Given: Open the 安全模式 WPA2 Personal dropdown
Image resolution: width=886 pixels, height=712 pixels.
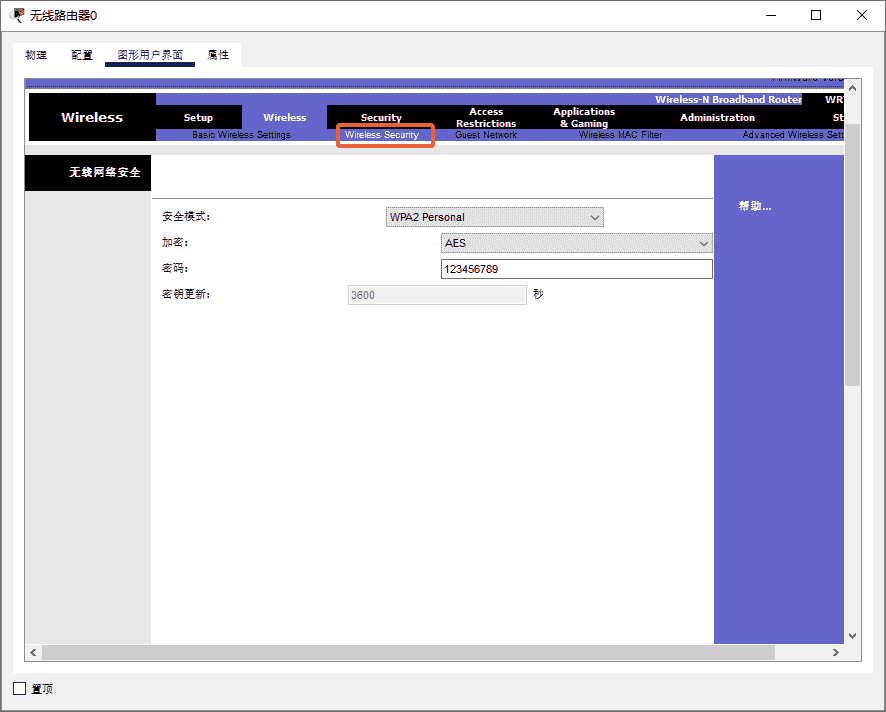Looking at the screenshot, I should pos(495,217).
